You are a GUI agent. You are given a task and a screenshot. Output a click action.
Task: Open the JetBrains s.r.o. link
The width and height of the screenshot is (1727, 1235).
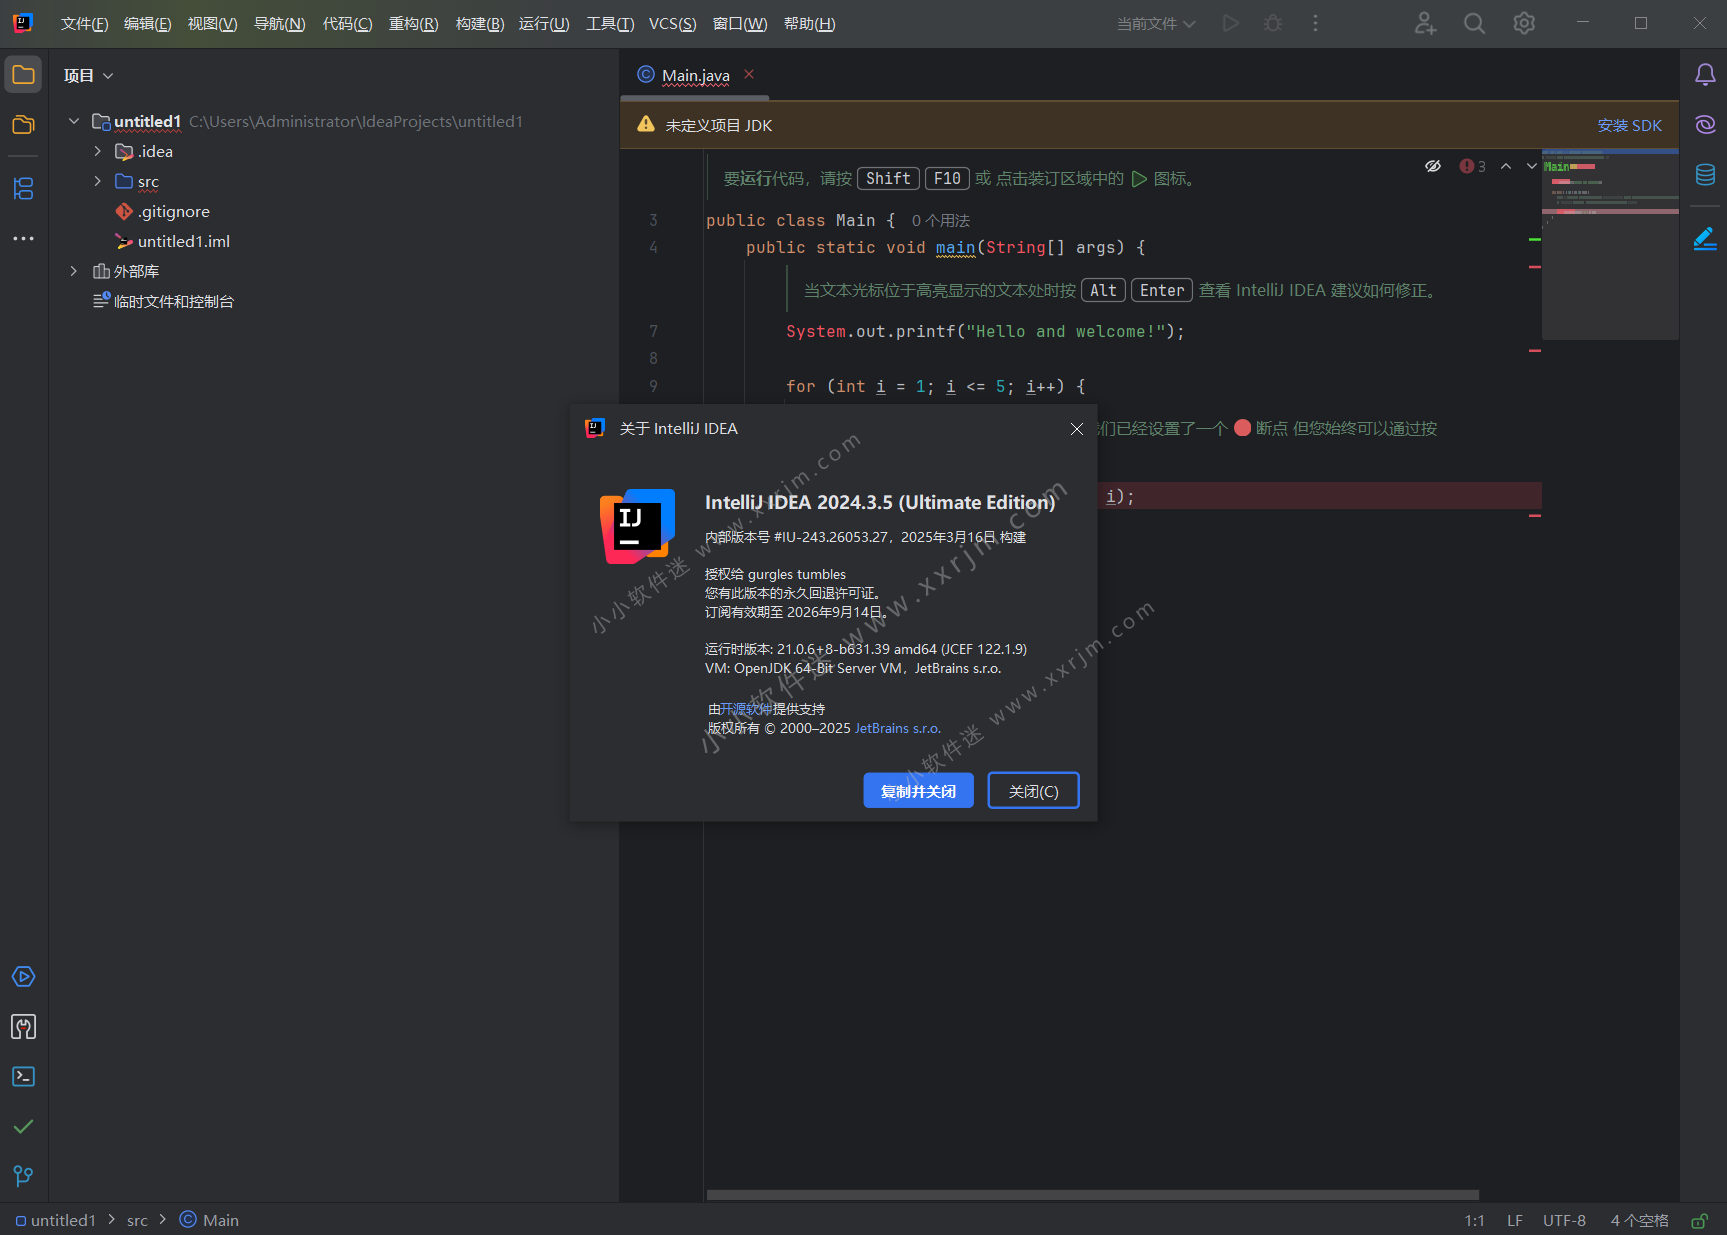pos(897,729)
